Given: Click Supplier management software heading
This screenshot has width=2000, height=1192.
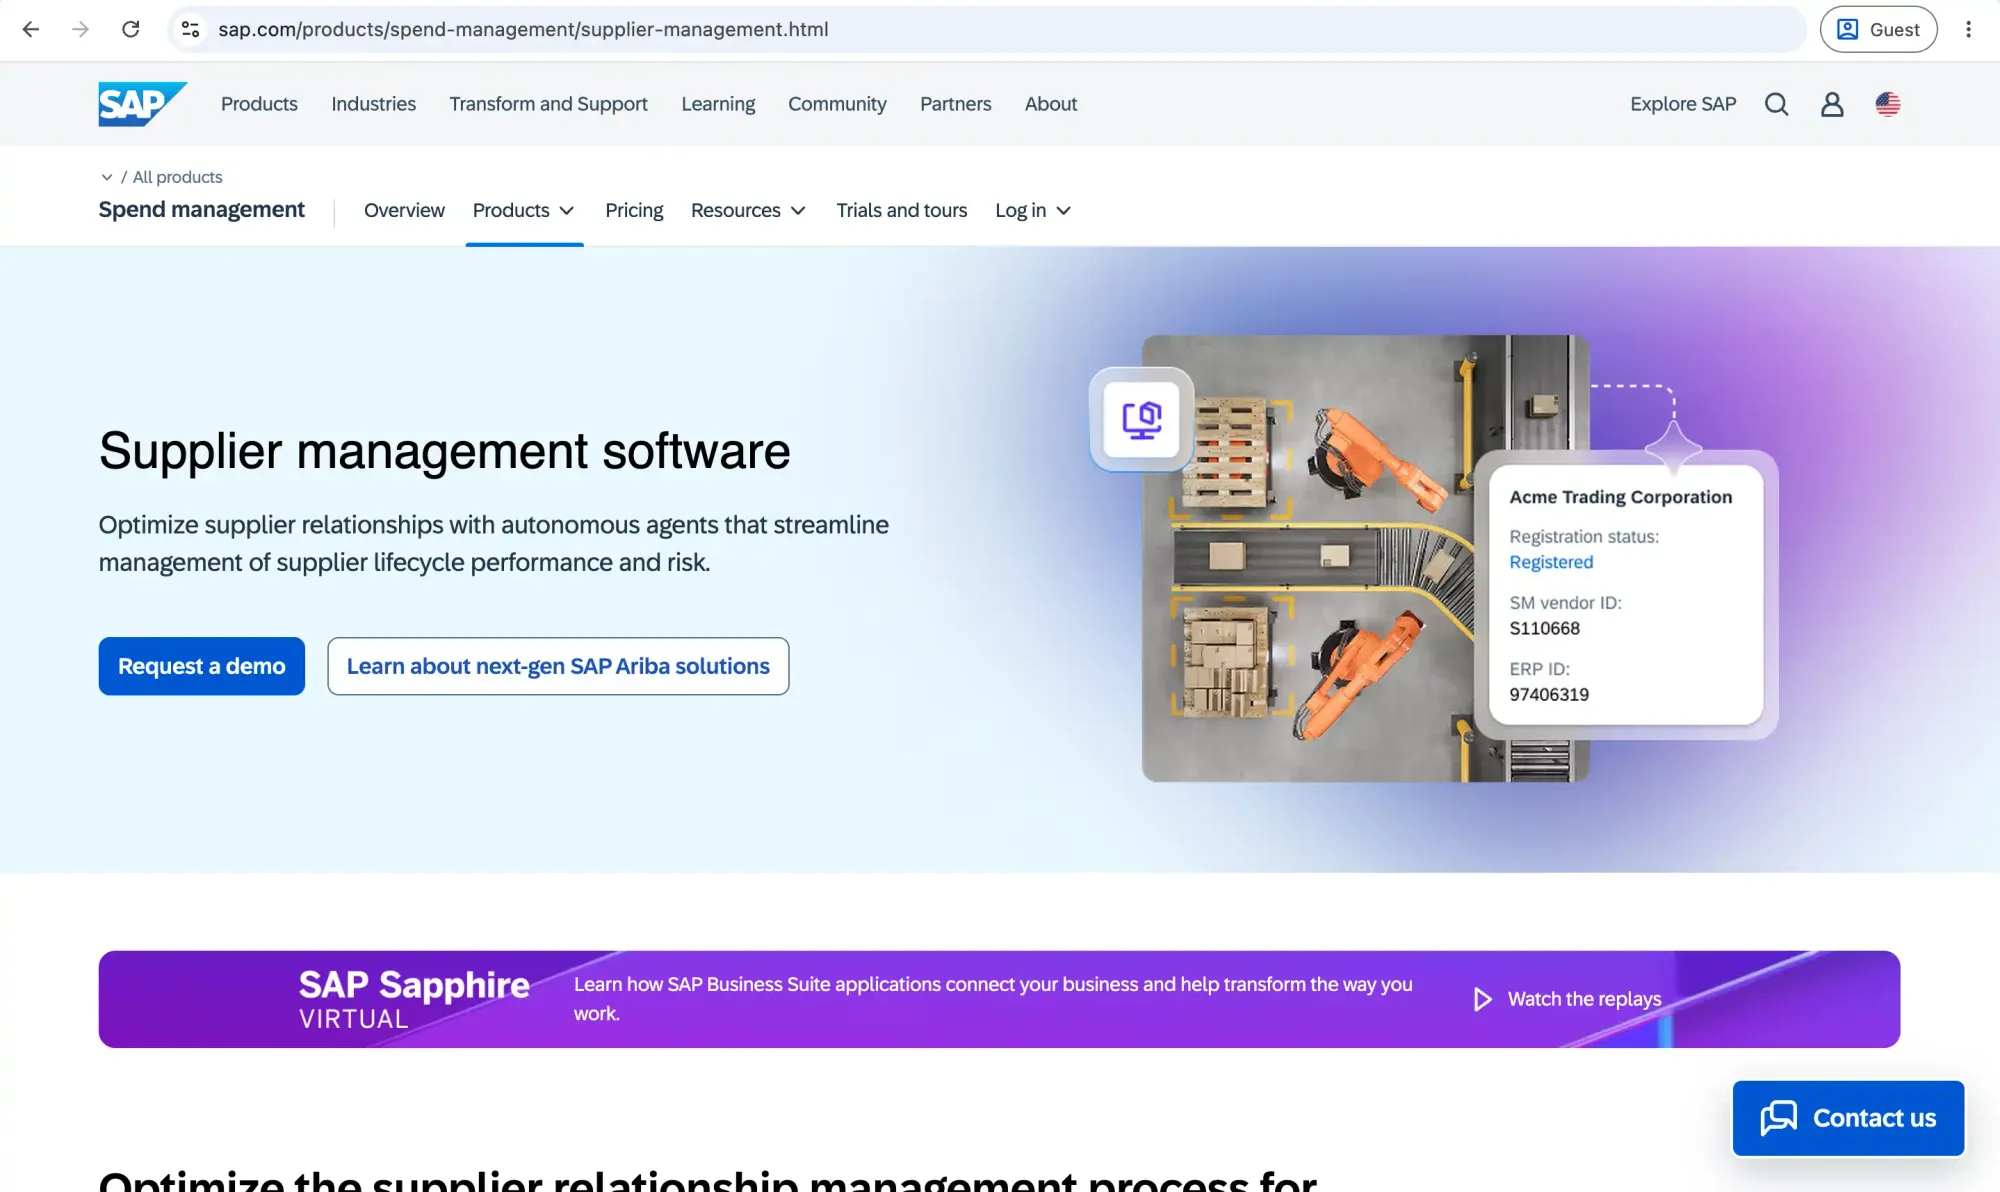Looking at the screenshot, I should (x=444, y=451).
